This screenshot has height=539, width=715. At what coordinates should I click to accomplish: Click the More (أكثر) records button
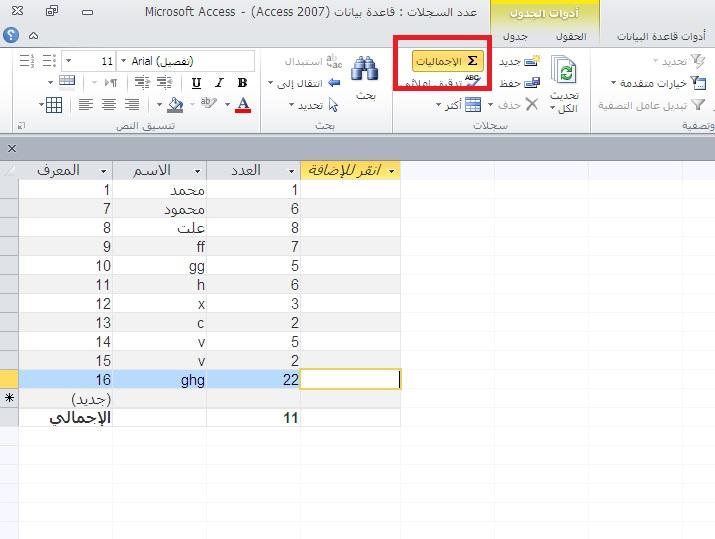click(472, 105)
